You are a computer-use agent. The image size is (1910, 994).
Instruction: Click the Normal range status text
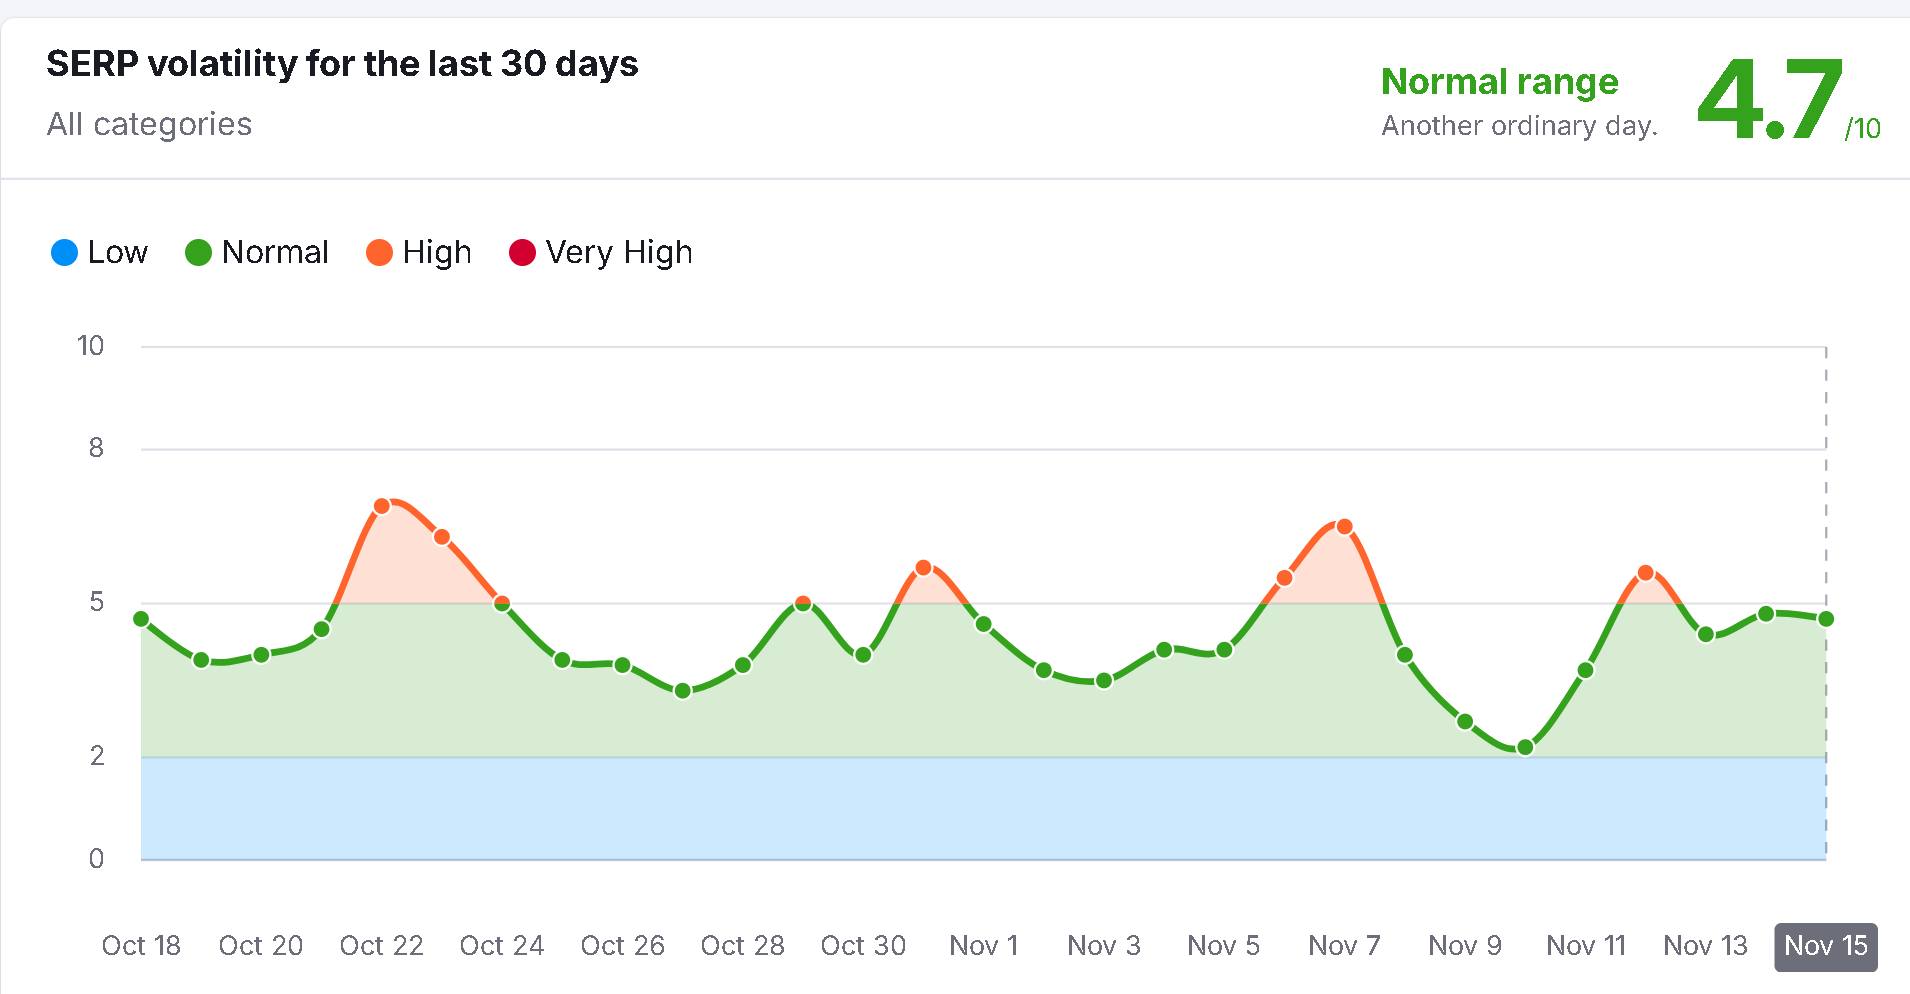coord(1499,82)
